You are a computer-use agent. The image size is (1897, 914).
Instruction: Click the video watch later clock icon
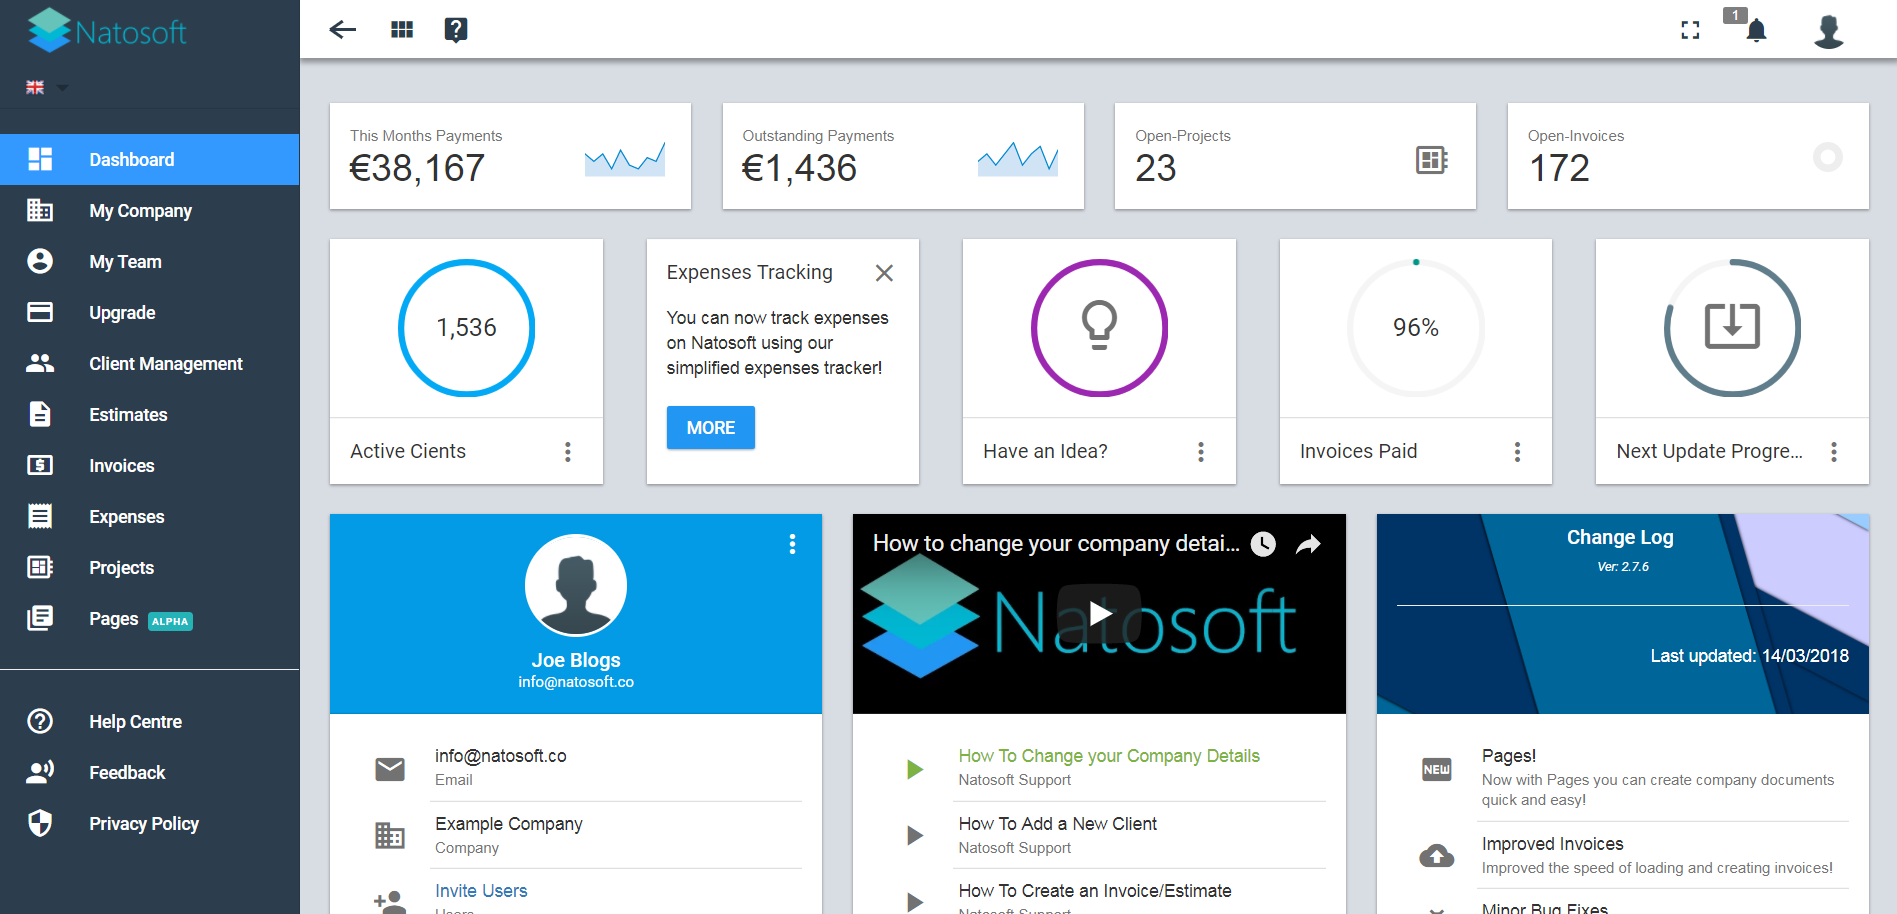pos(1263,543)
